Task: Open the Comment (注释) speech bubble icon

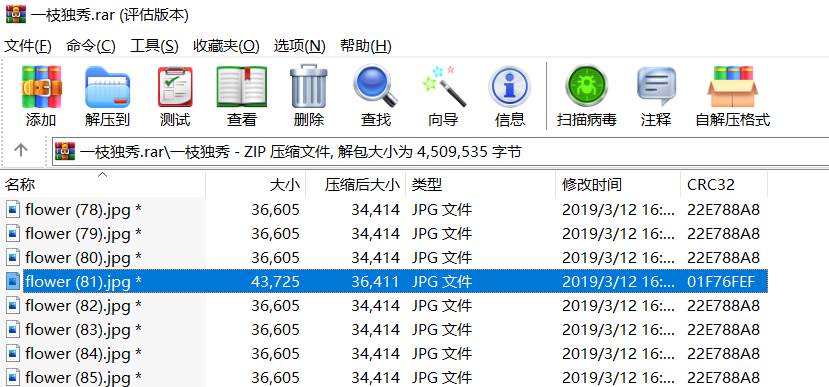Action: [656, 87]
